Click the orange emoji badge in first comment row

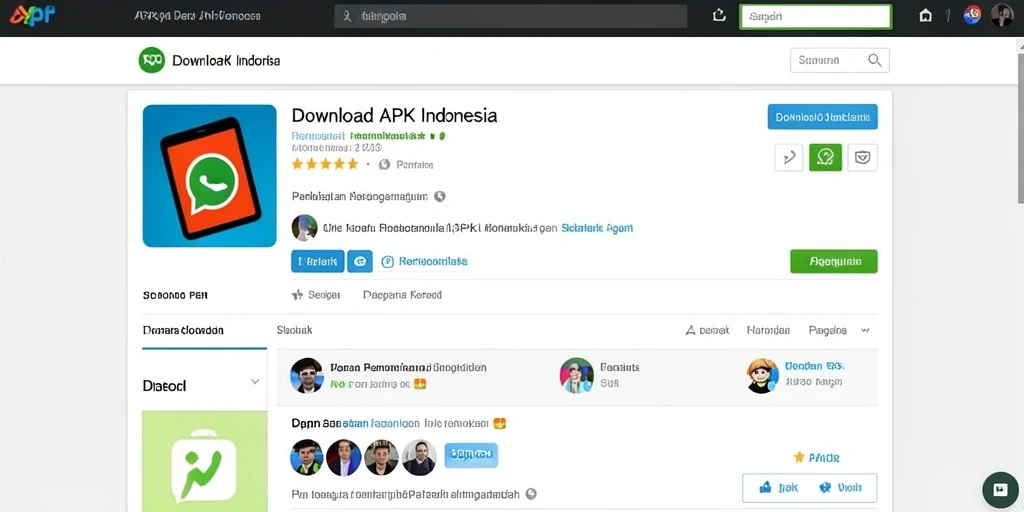pos(420,383)
